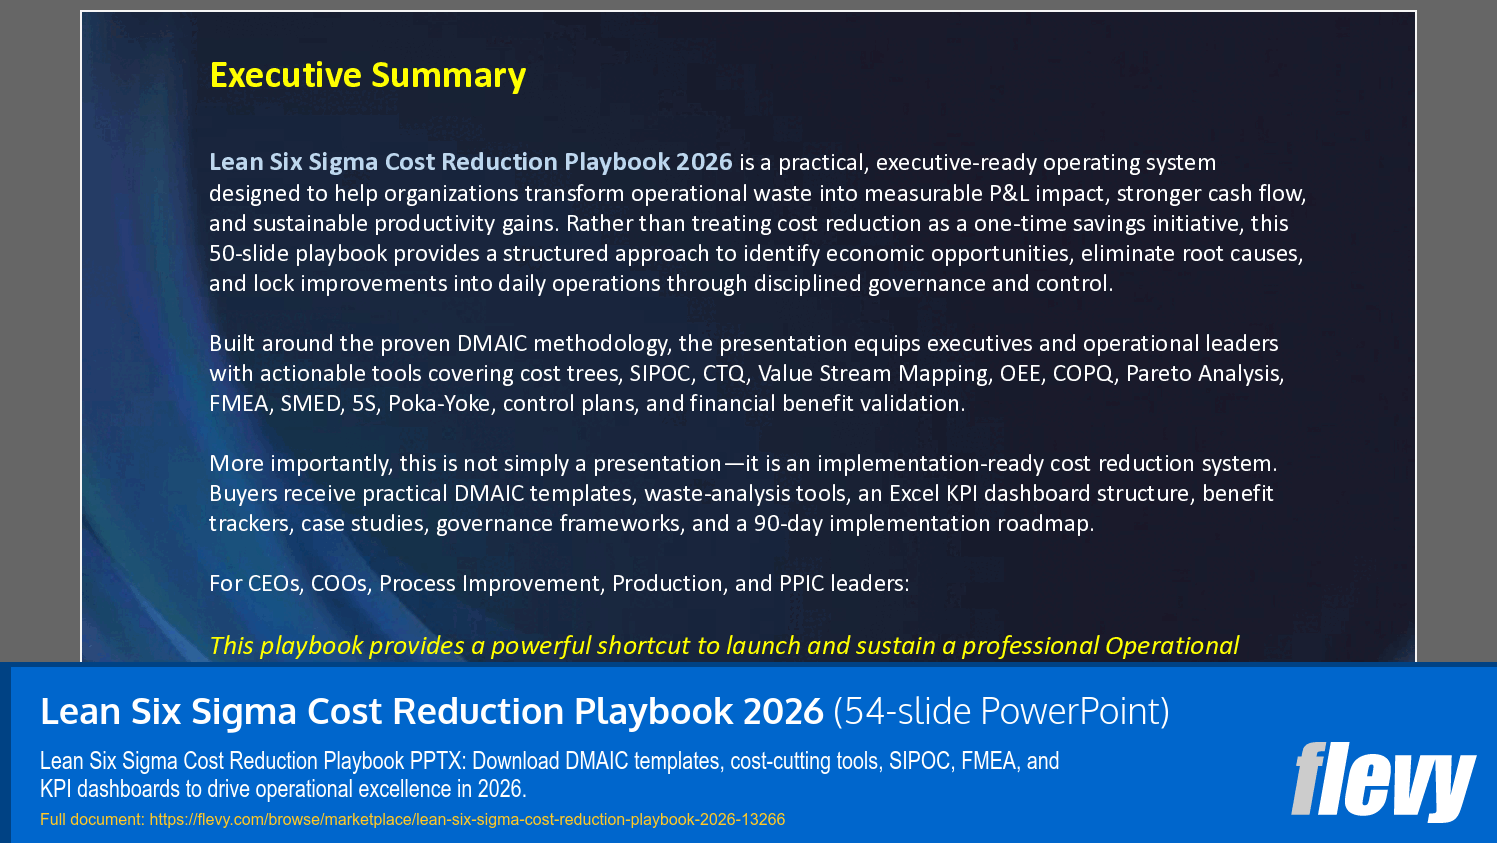Select the bold 'Lean Six Sigma Cost Reduction Playbook 2026' lead-in

[470, 162]
